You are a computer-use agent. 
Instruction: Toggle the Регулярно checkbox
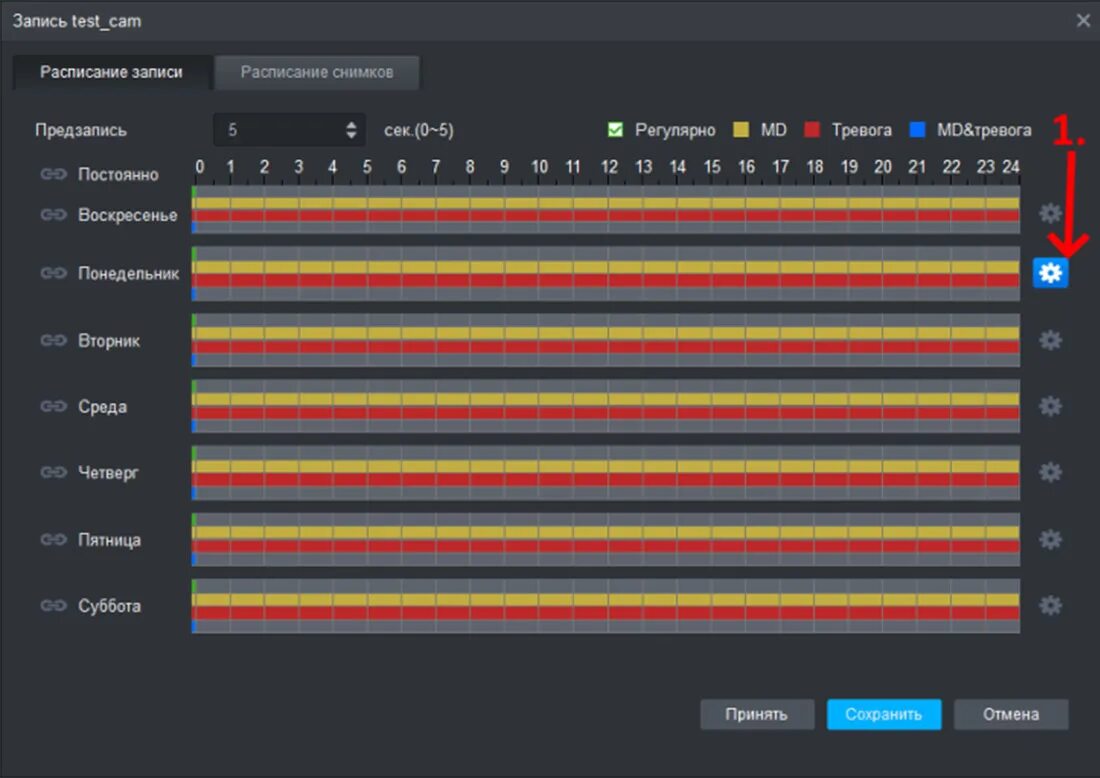tap(615, 130)
